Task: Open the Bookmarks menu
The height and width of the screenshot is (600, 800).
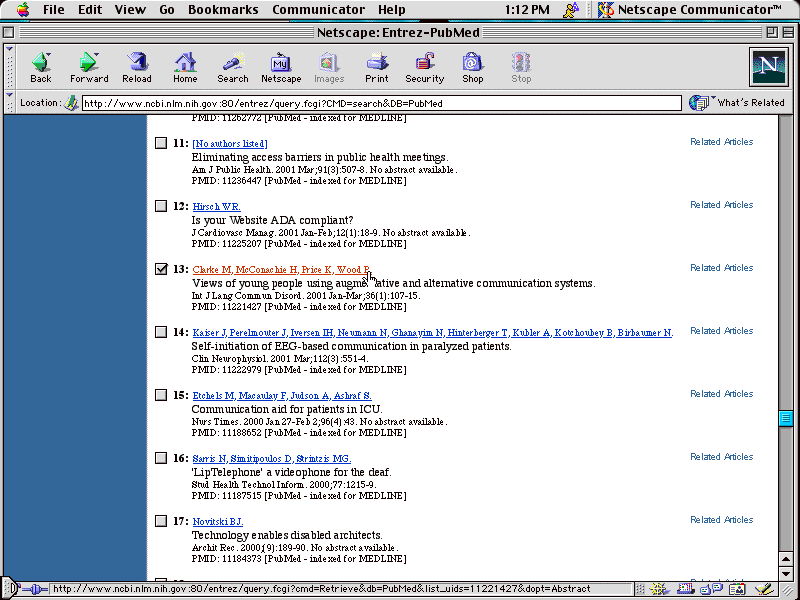Action: click(x=223, y=9)
